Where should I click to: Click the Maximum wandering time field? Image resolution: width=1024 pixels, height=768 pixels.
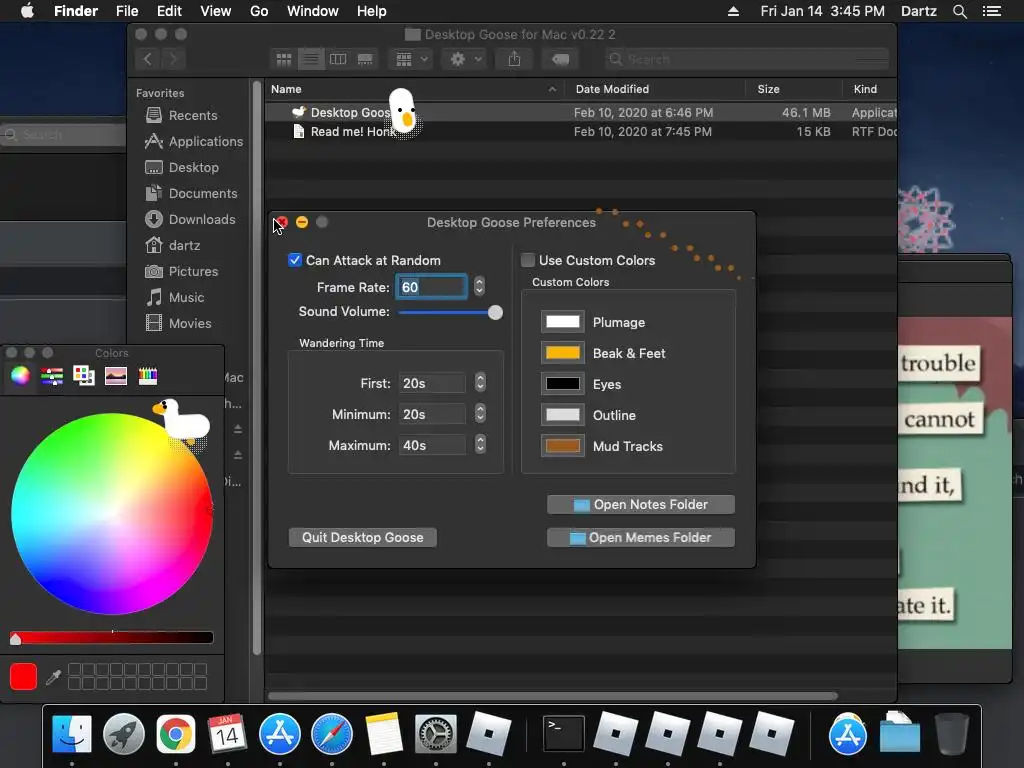432,445
